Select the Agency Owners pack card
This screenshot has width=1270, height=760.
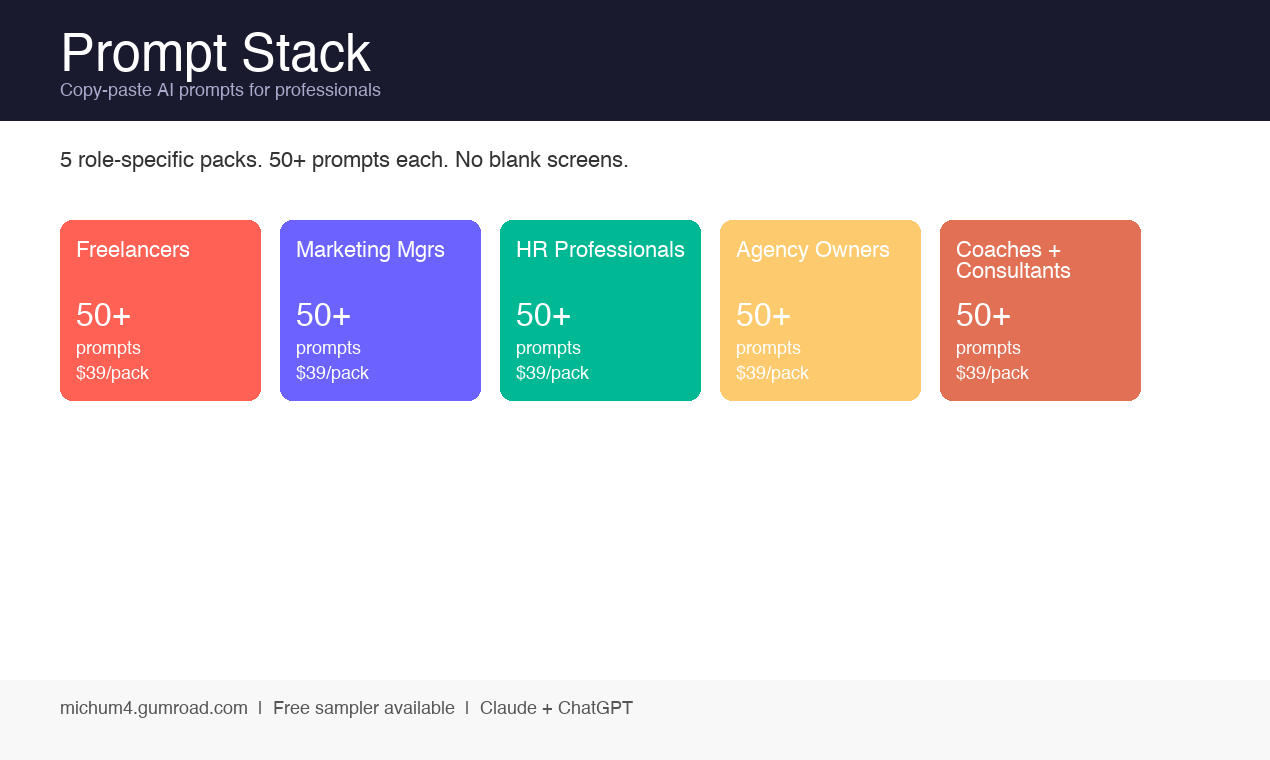[x=820, y=310]
